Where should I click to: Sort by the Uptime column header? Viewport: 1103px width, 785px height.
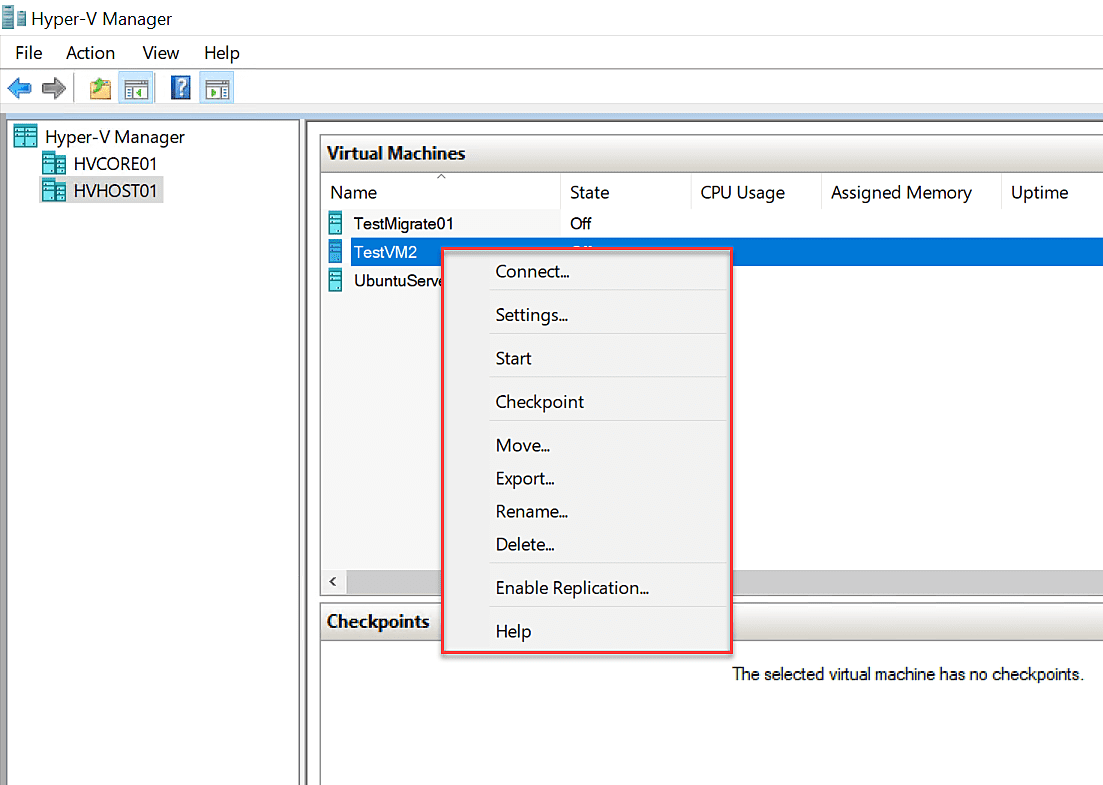pyautogui.click(x=1052, y=192)
